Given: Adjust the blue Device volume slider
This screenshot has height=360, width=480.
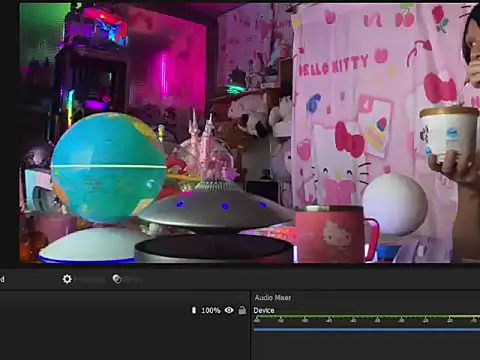Looking at the screenshot, I should tap(367, 330).
